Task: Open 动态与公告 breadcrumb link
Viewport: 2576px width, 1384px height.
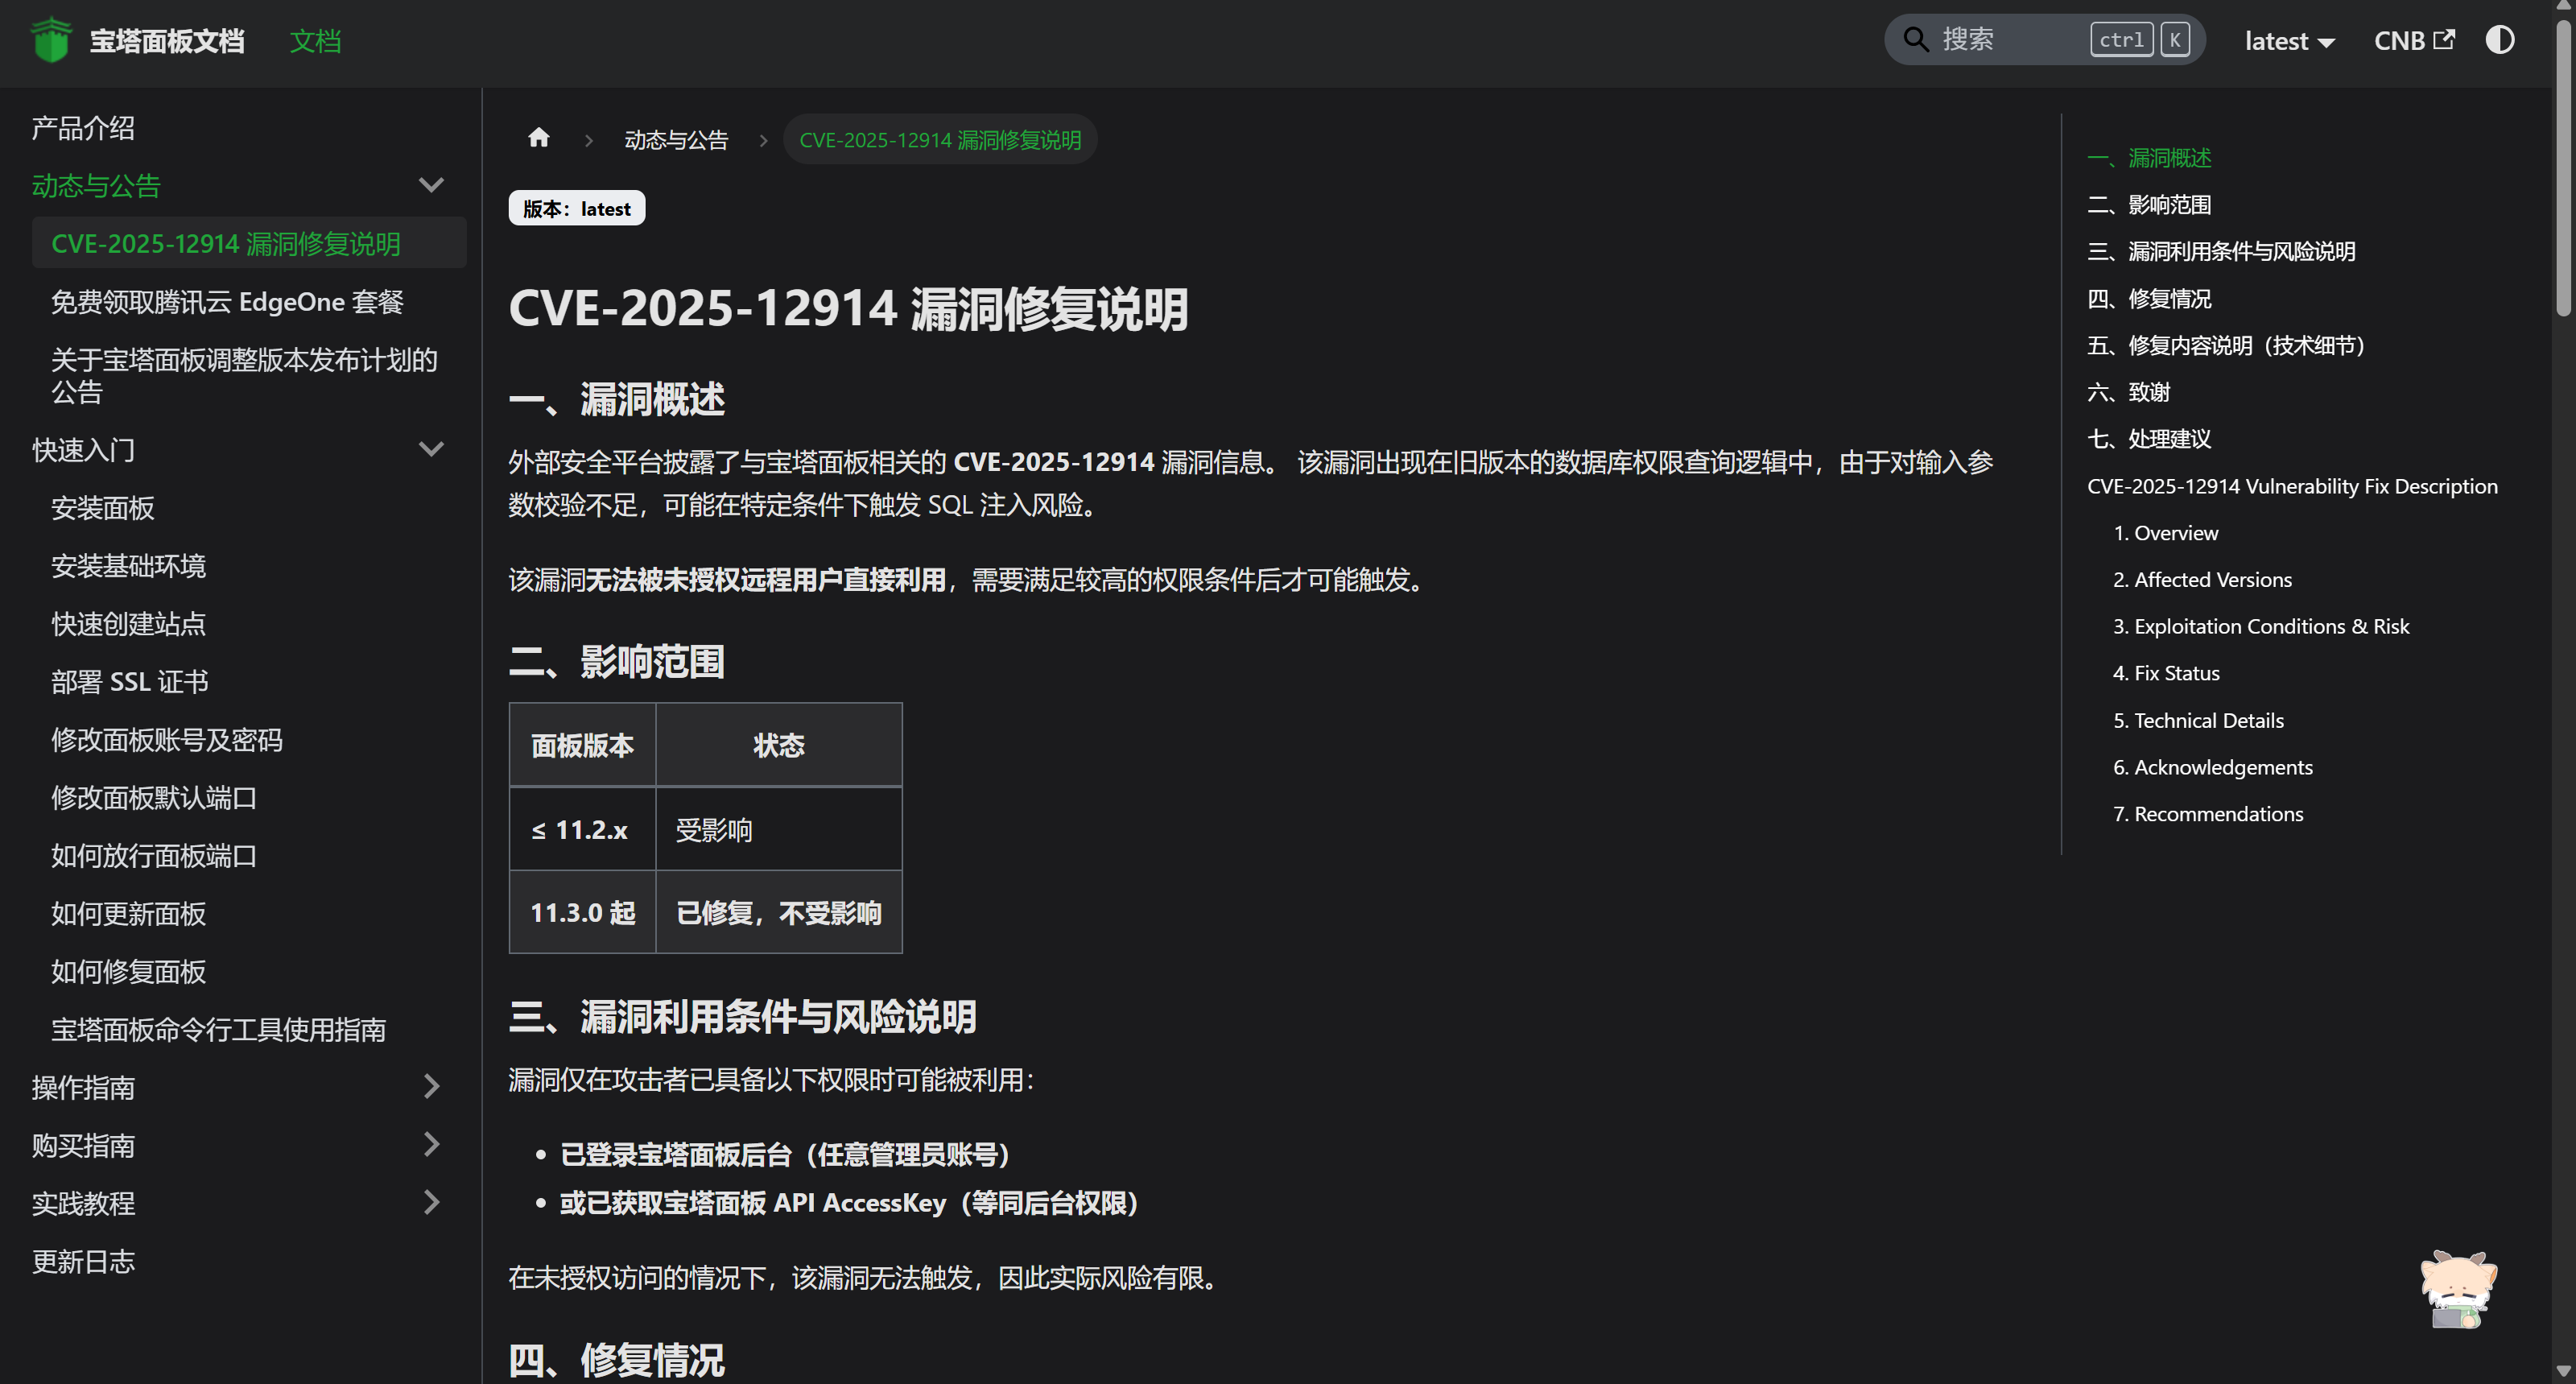Action: click(x=676, y=140)
